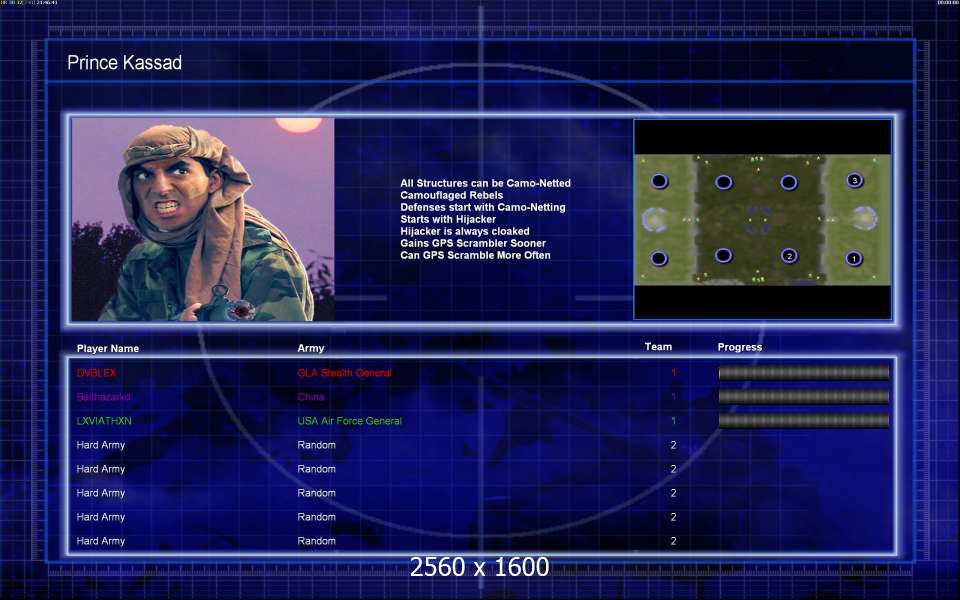The height and width of the screenshot is (600, 960).
Task: Click team number in DVBLEX row
Action: [673, 373]
